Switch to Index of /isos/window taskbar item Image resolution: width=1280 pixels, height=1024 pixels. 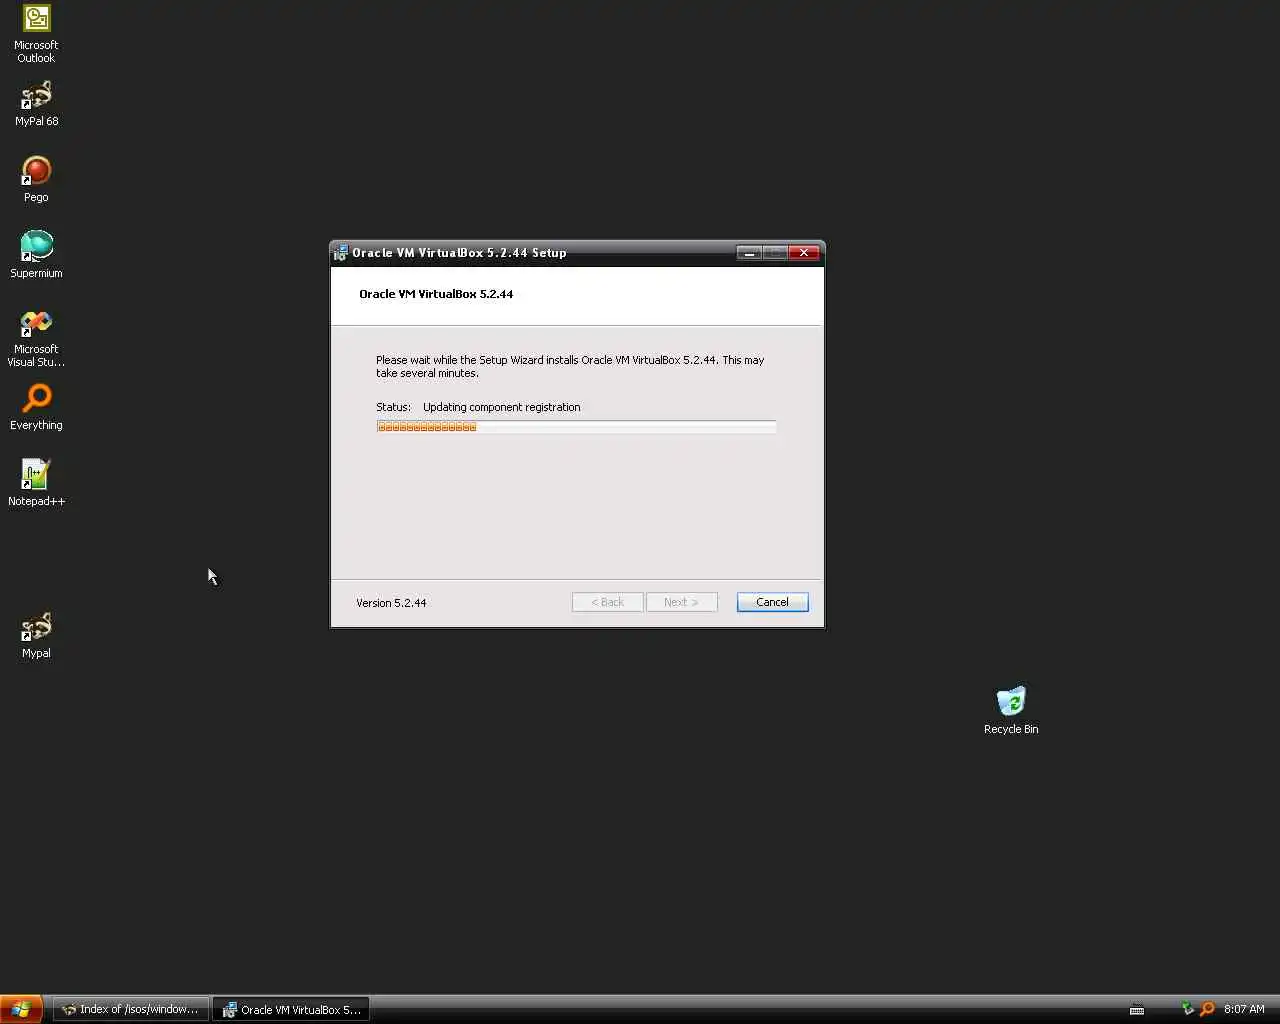pos(131,1009)
